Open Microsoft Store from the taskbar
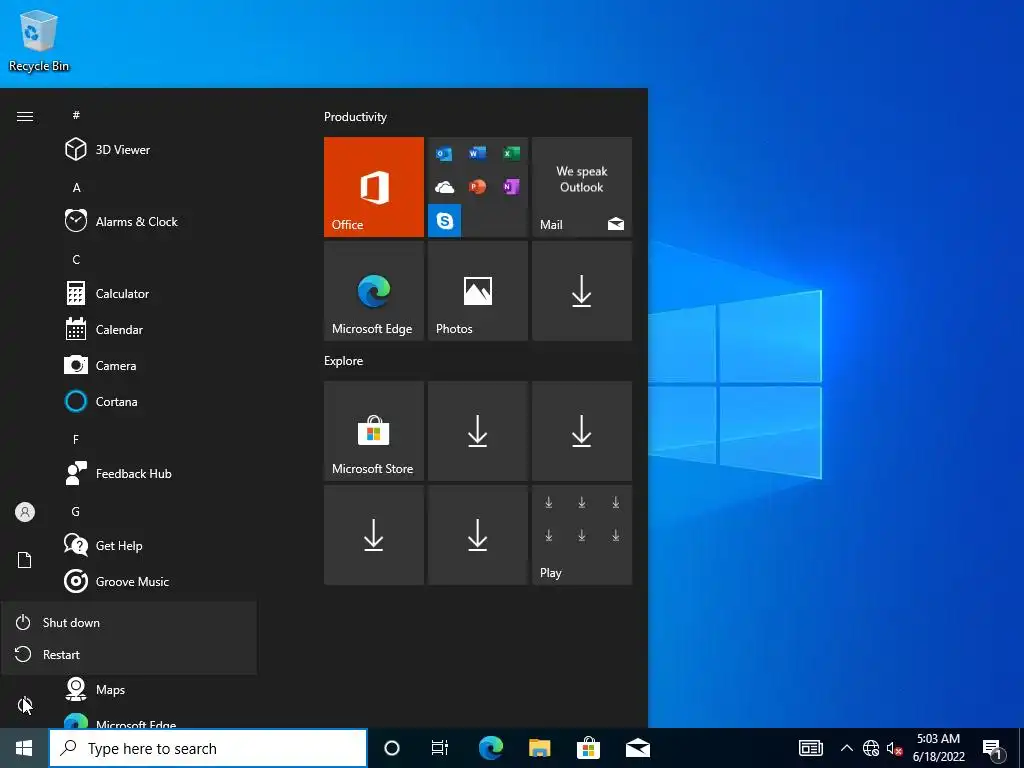Screen dimensions: 1024x768 (588, 748)
